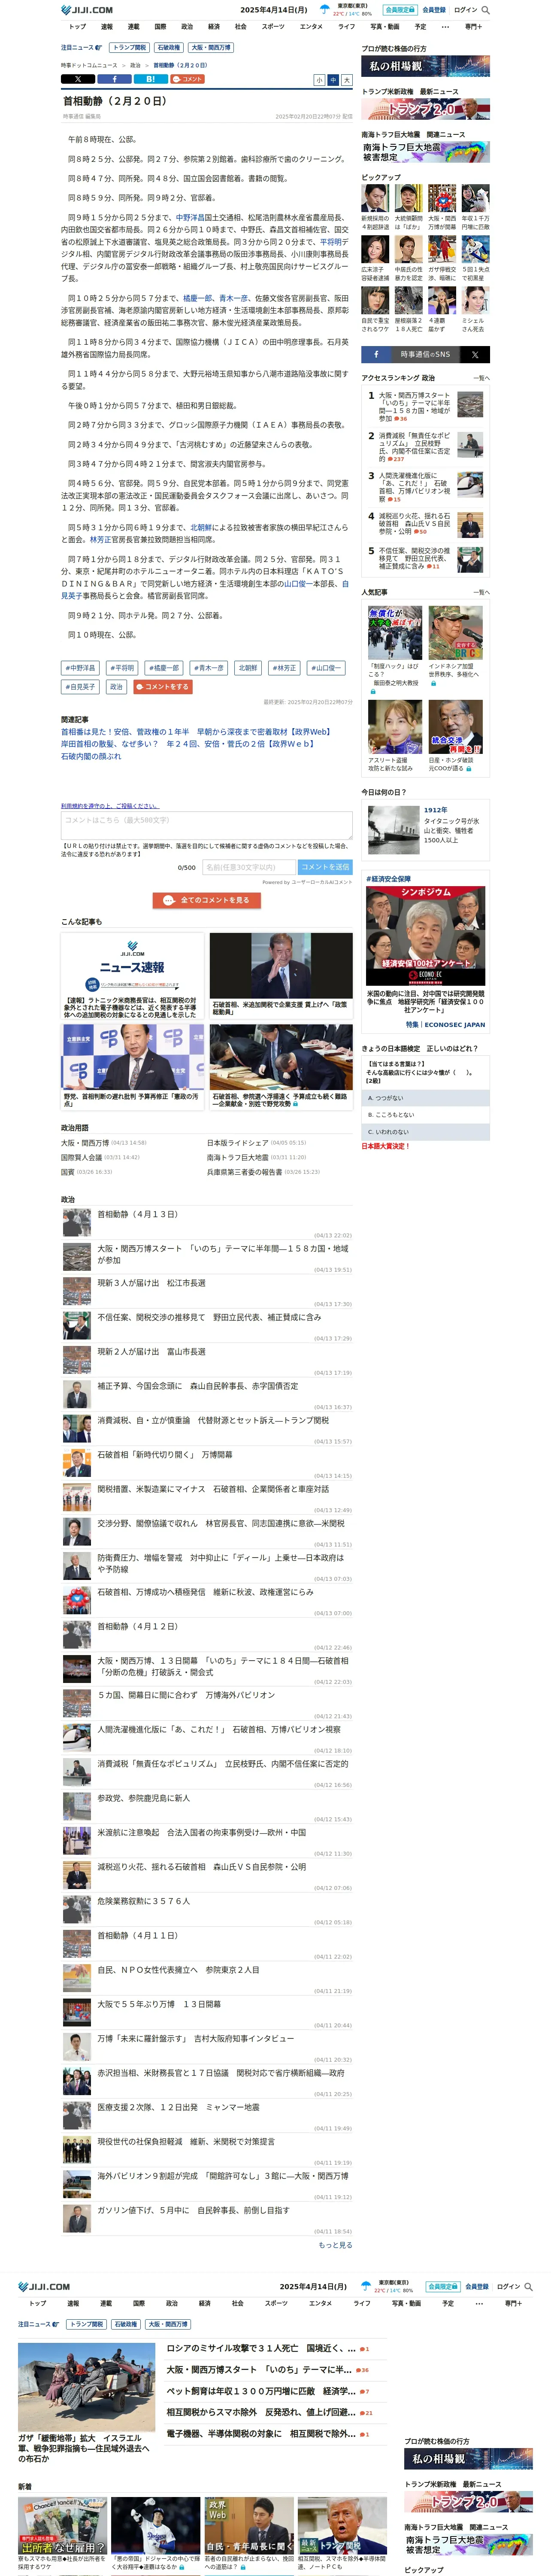Open 写真・動画 in the top navigation bar
This screenshot has height=2576, width=551.
click(x=385, y=27)
